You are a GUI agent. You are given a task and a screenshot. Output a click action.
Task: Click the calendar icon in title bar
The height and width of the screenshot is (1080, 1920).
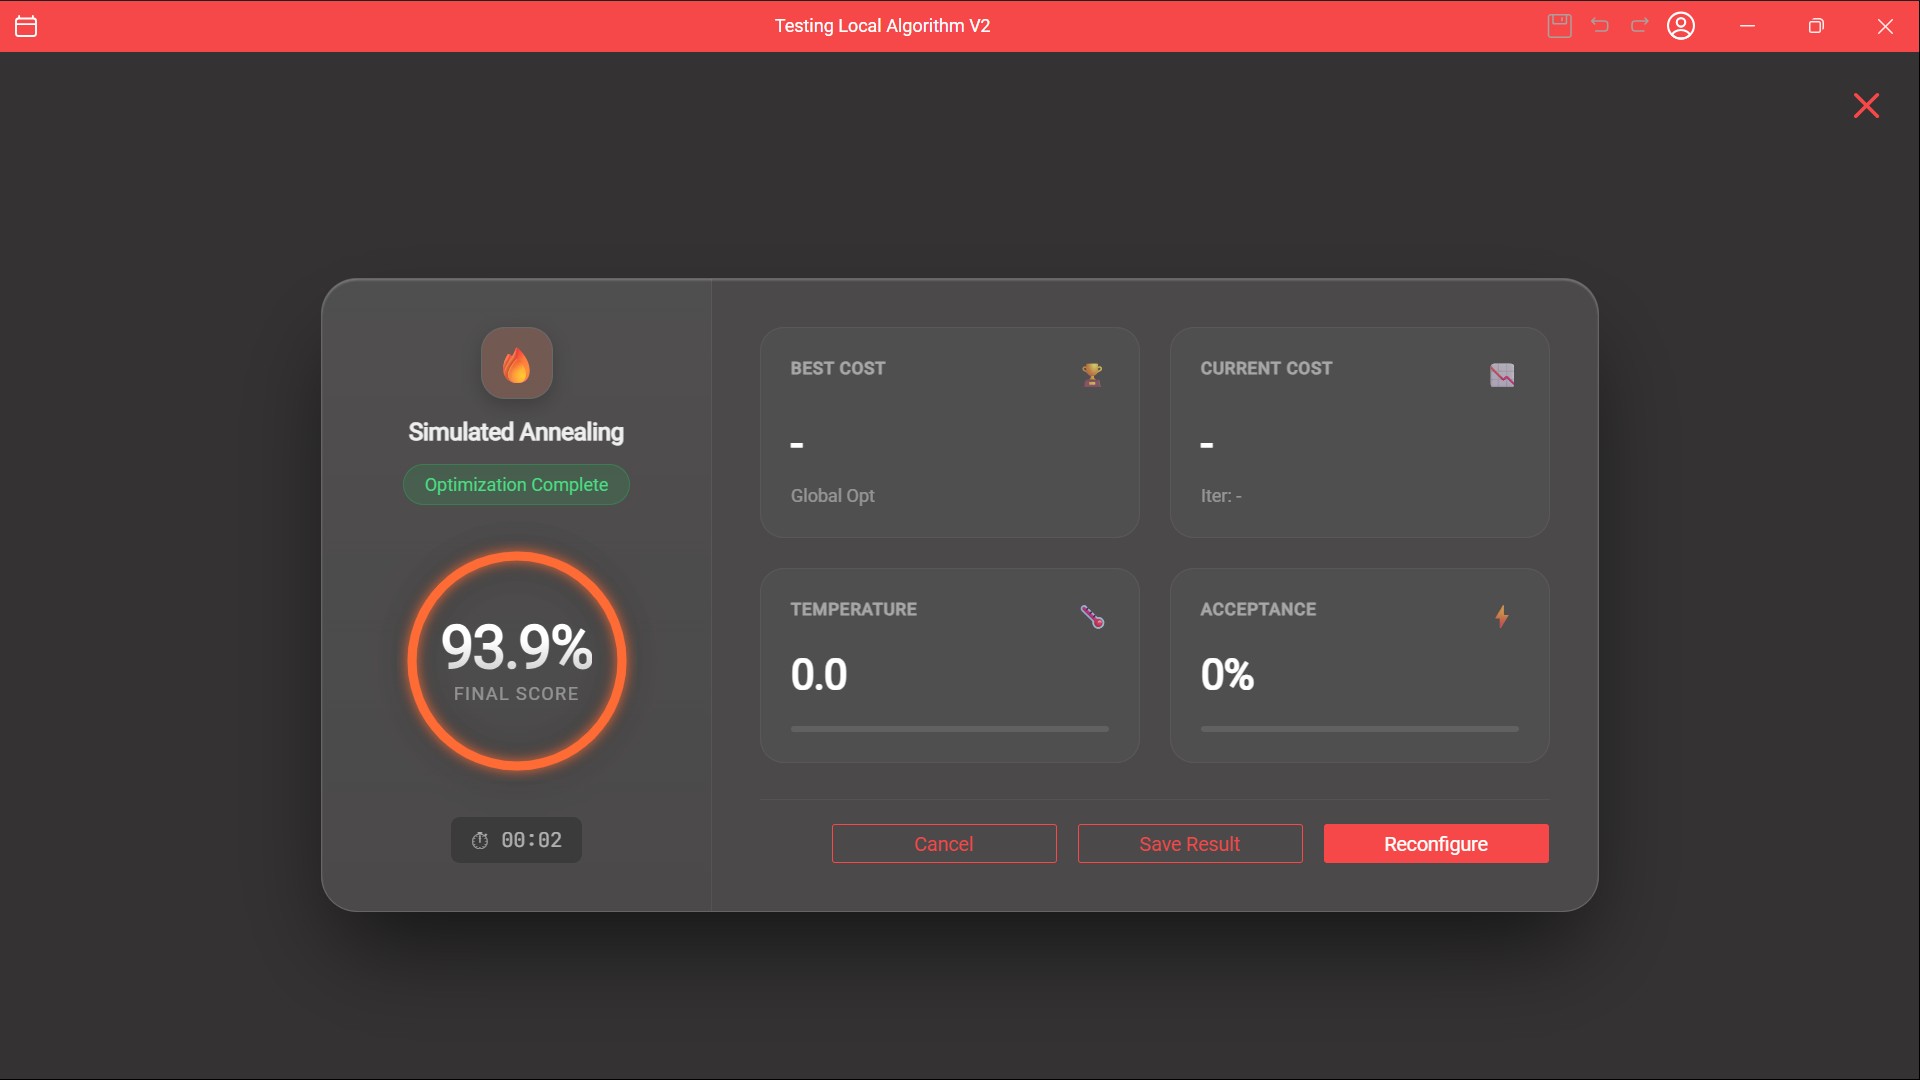[26, 26]
